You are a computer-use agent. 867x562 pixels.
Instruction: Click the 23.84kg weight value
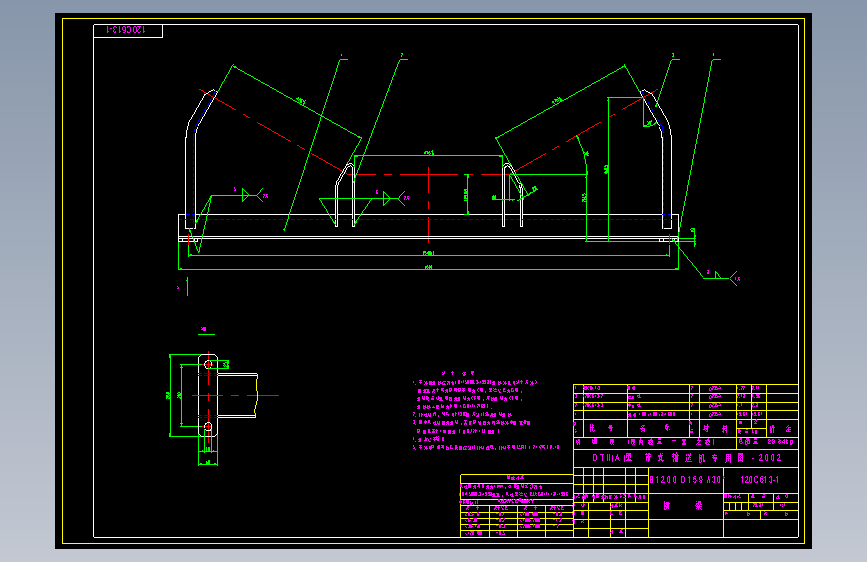(780, 442)
